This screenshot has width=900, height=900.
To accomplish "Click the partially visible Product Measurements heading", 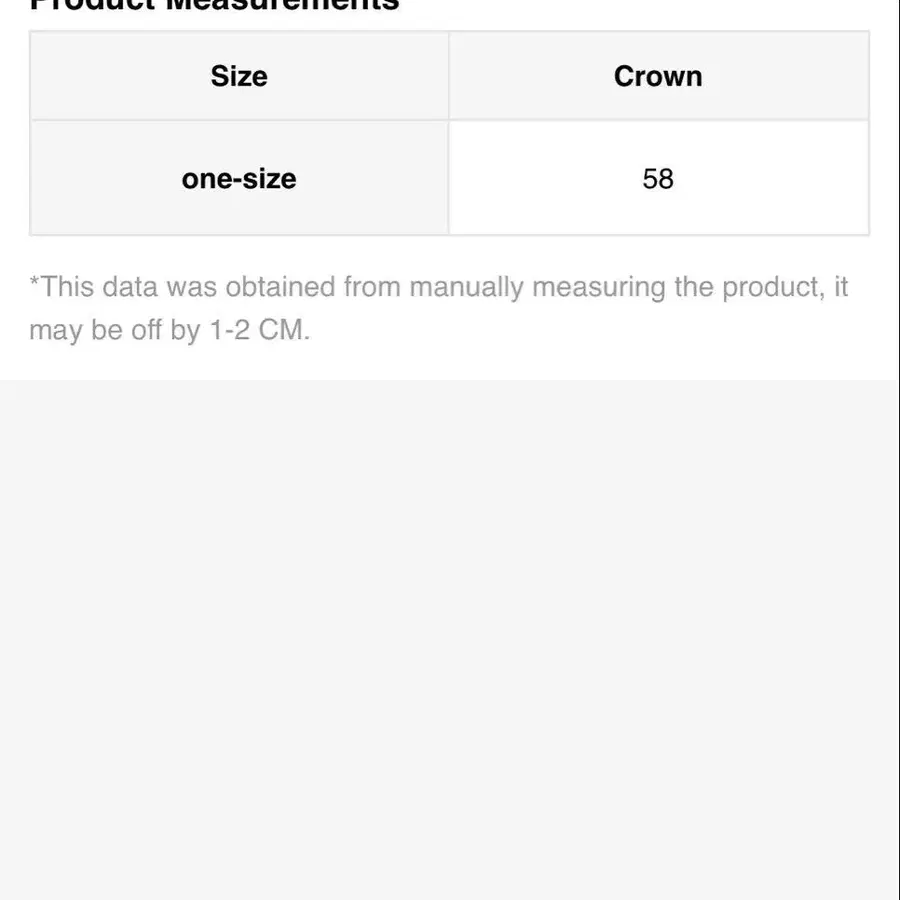I will (x=214, y=5).
